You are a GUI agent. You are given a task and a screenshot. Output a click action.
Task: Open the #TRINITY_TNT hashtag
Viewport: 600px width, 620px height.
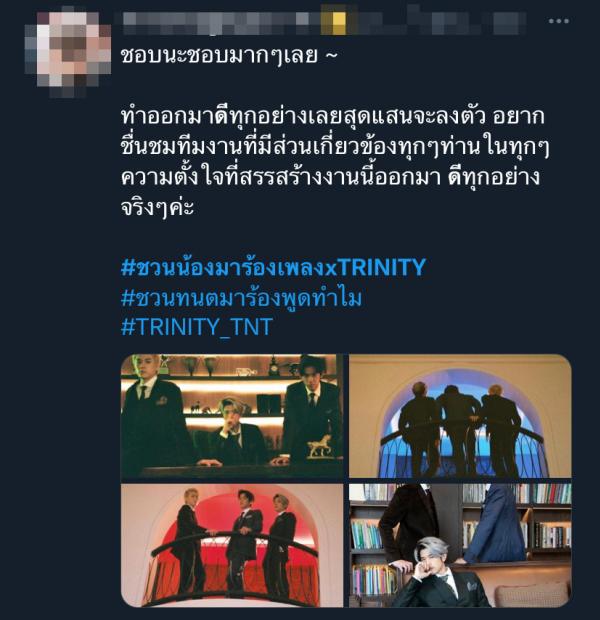(197, 327)
